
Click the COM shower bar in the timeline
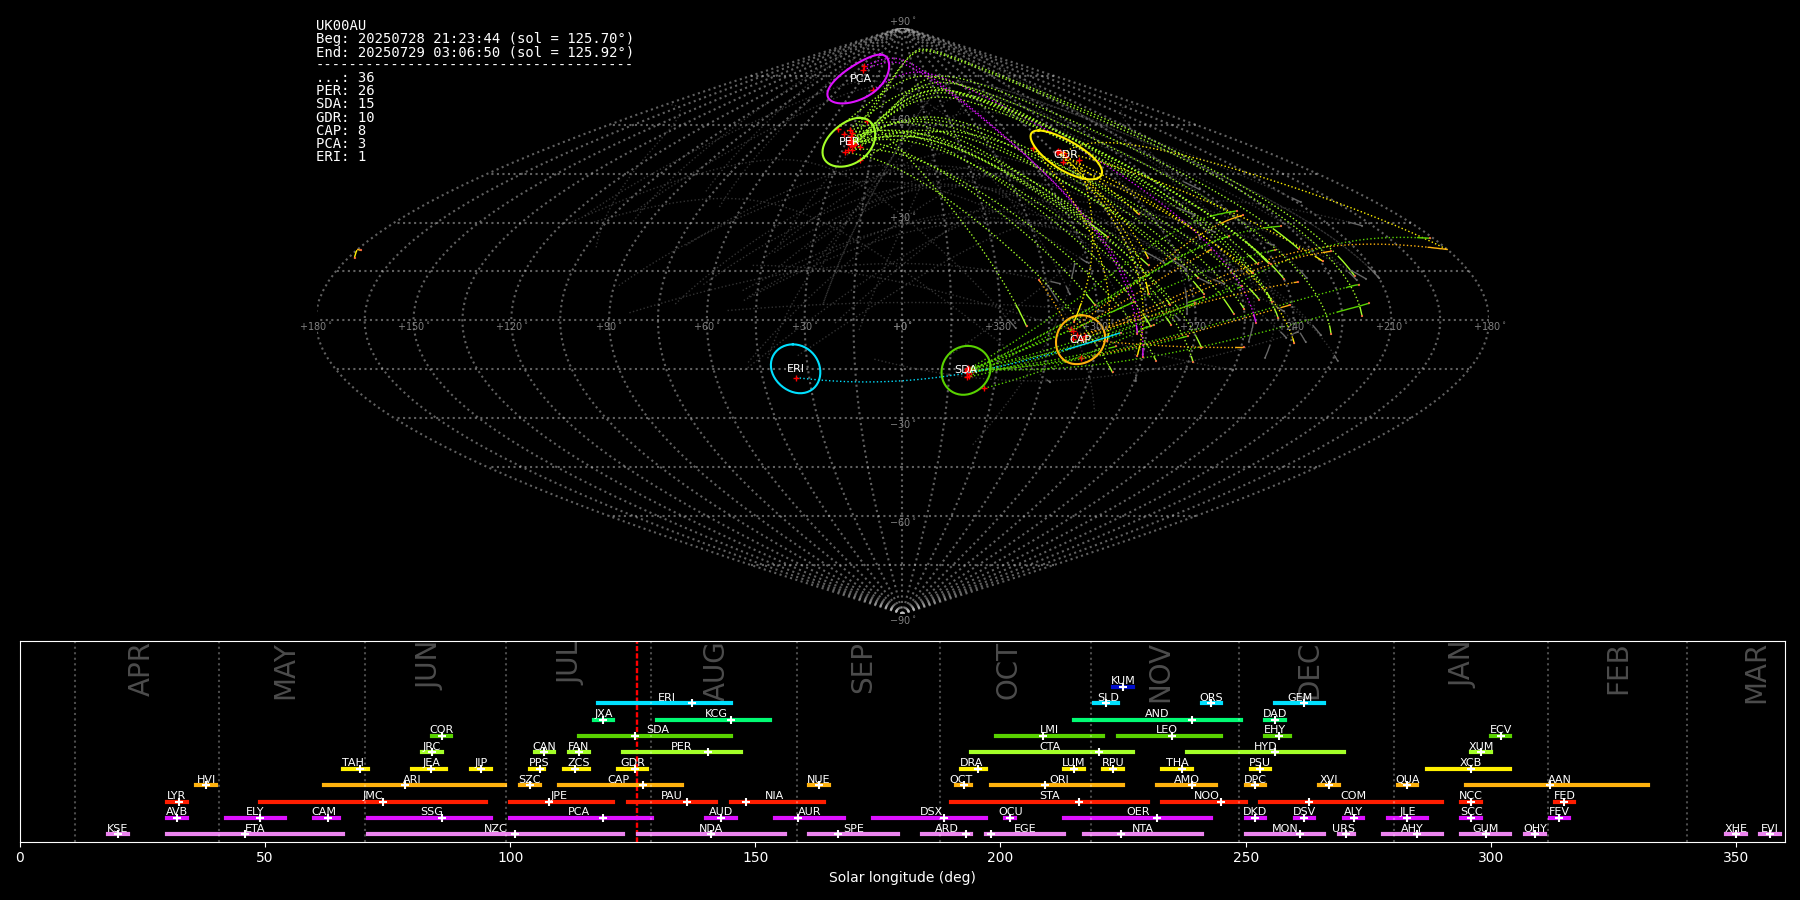click(1352, 802)
